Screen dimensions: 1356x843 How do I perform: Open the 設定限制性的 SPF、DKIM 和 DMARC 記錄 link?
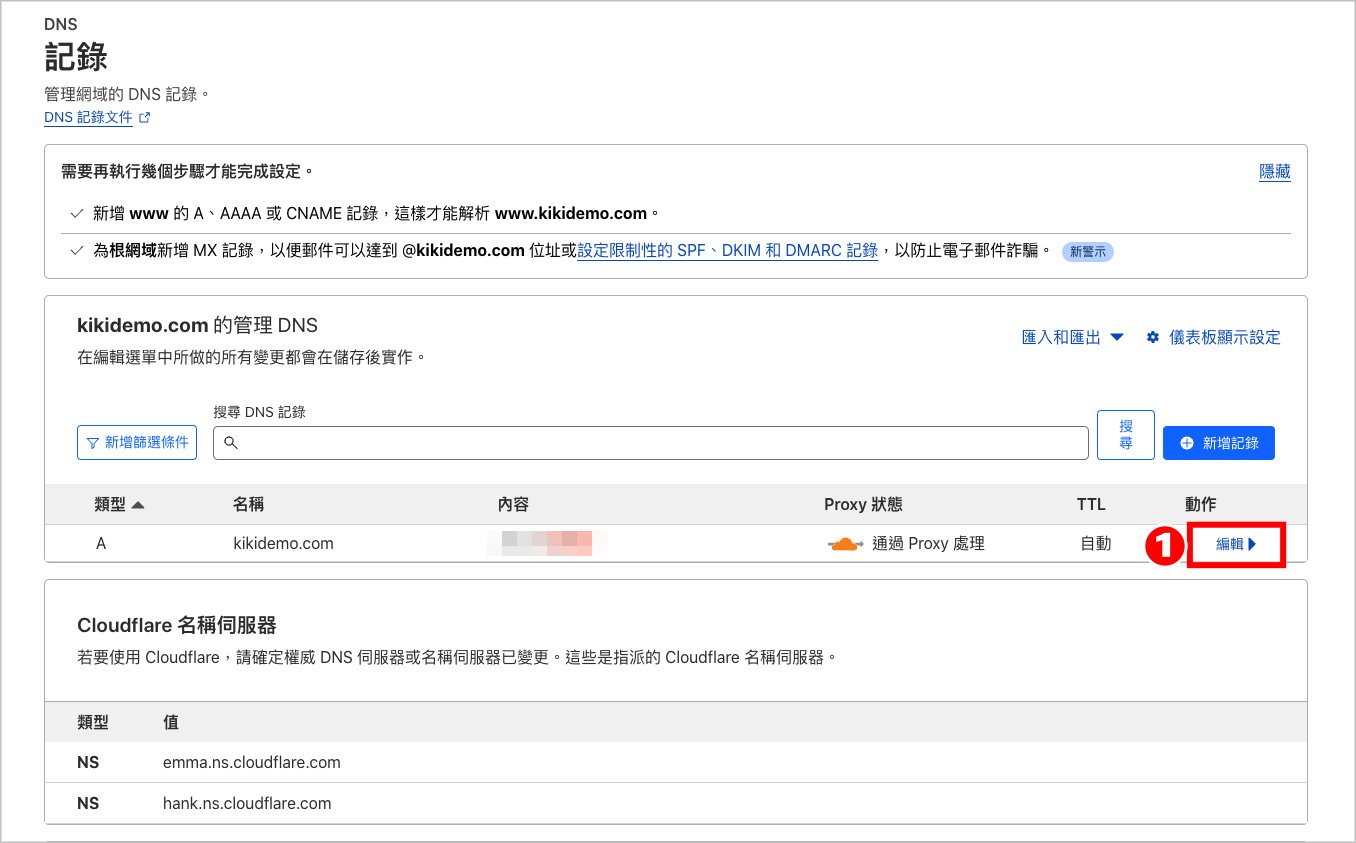[727, 251]
